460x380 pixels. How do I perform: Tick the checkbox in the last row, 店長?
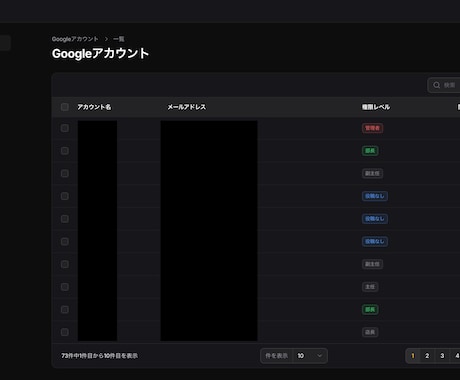pos(65,332)
